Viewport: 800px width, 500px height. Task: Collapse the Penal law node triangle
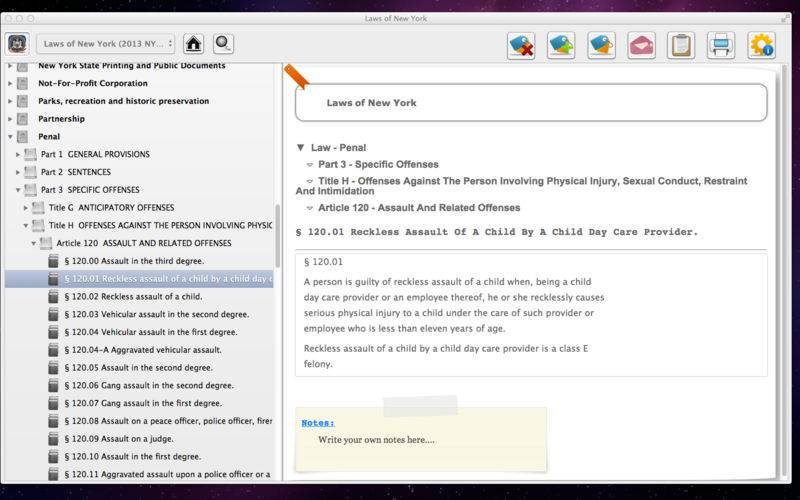(10, 137)
